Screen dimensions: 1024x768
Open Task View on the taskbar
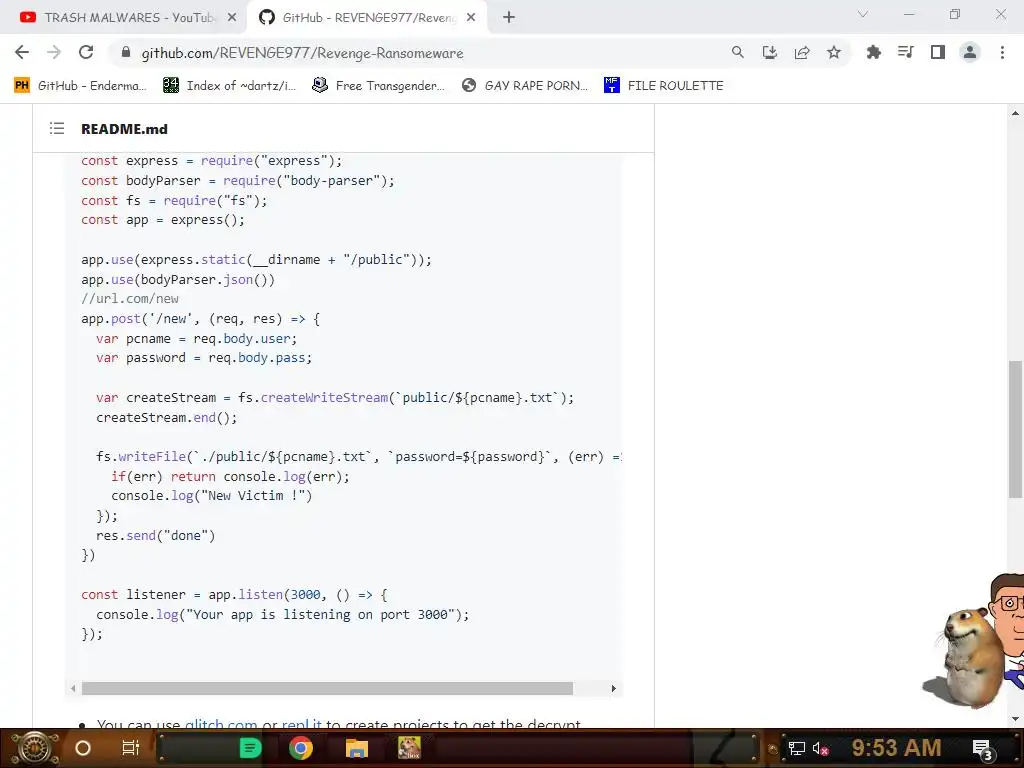[131, 748]
